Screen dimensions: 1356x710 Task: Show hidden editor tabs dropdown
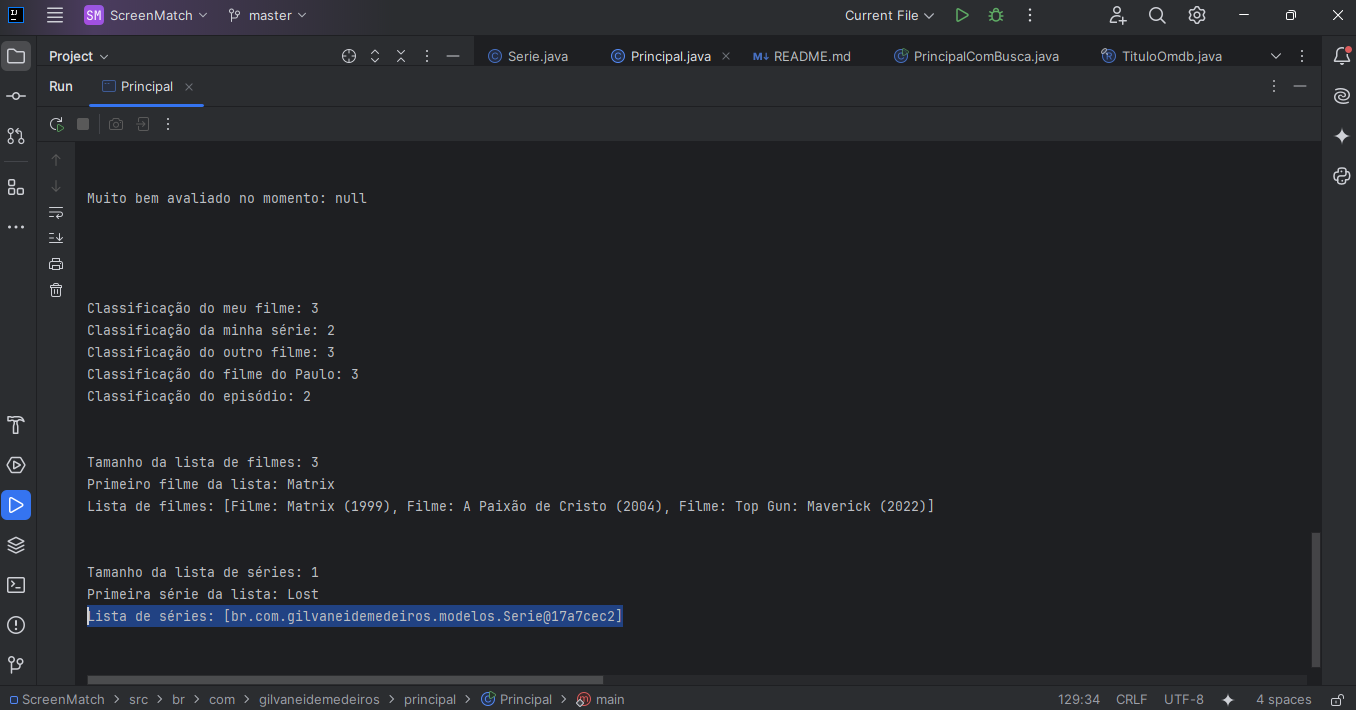pyautogui.click(x=1275, y=56)
